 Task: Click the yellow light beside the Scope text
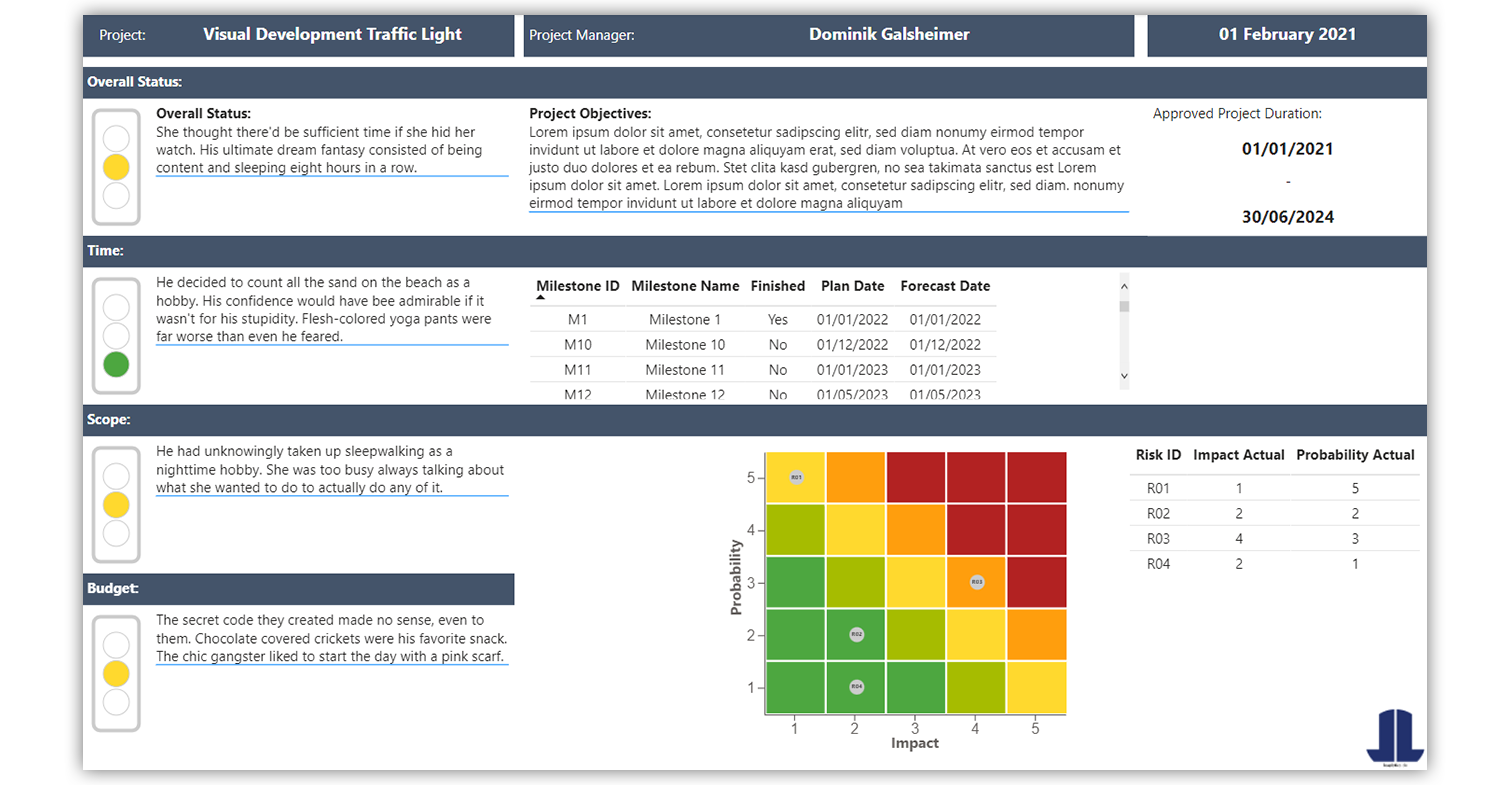tap(116, 504)
